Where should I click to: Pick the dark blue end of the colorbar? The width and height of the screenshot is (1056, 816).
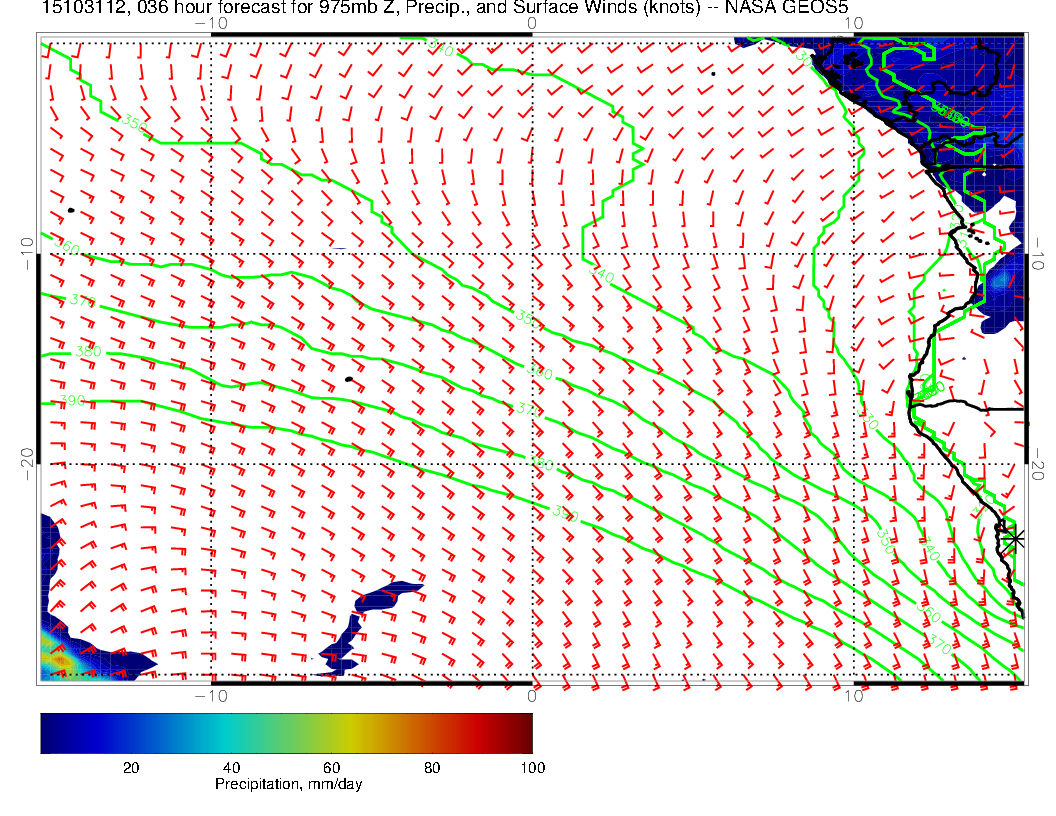click(50, 733)
